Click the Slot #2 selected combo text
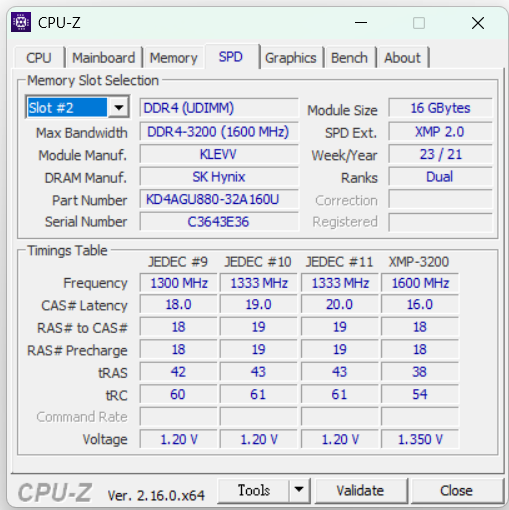This screenshot has width=509, height=510. click(67, 108)
